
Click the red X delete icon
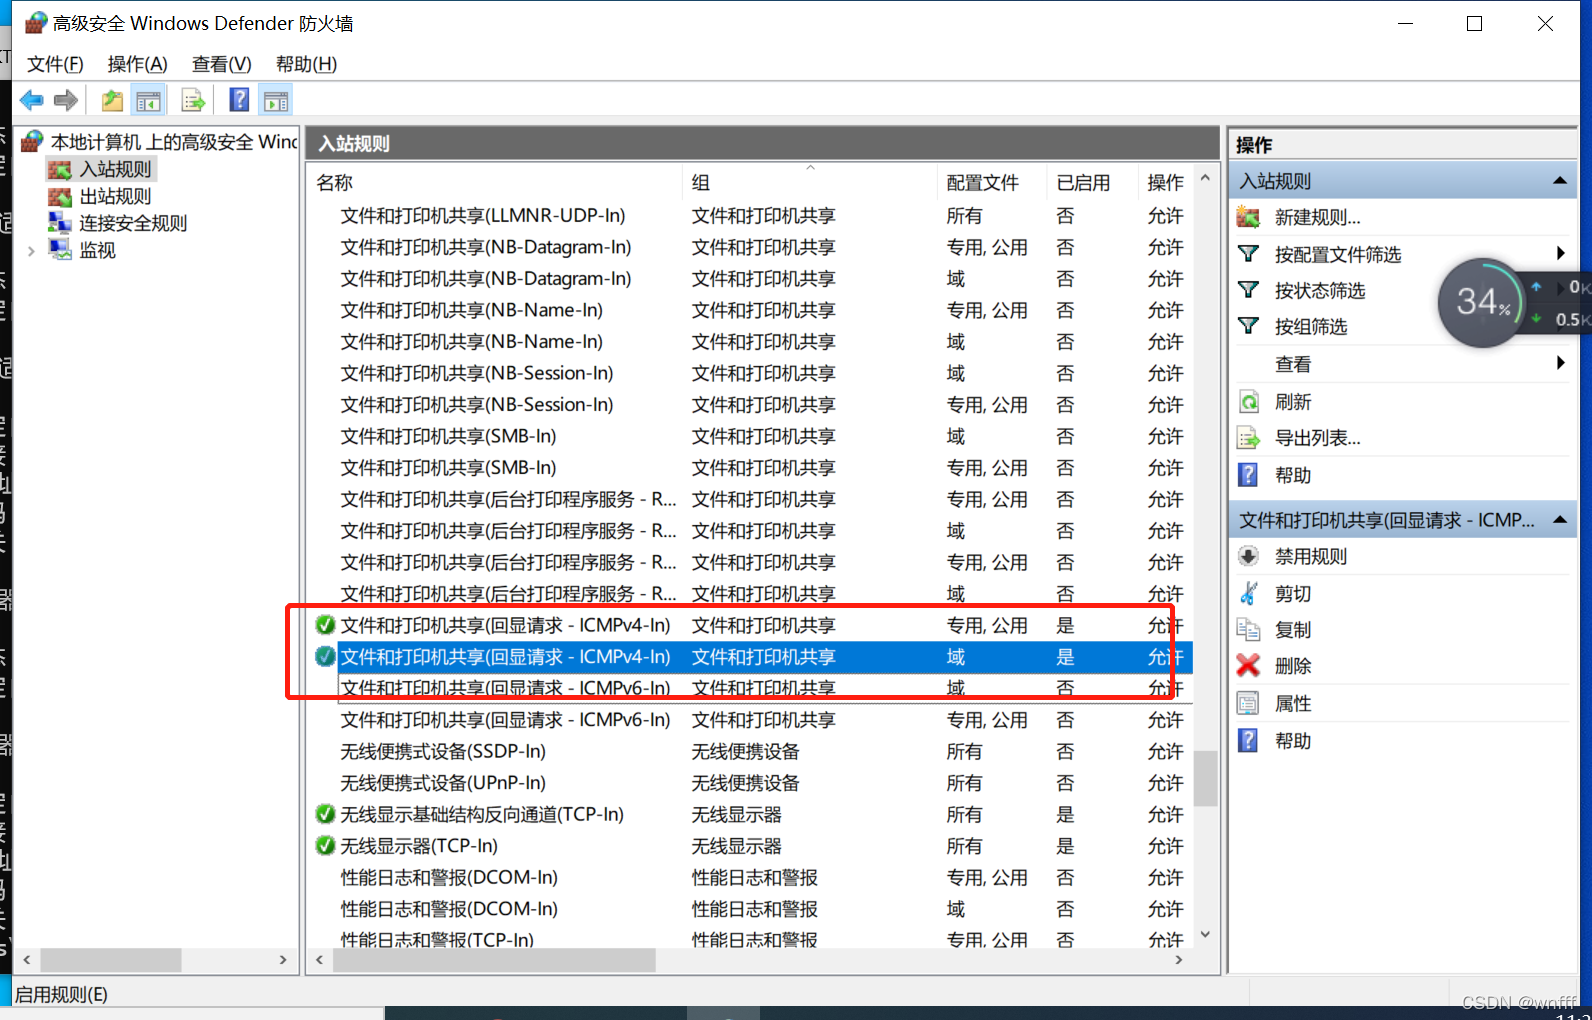coord(1248,665)
